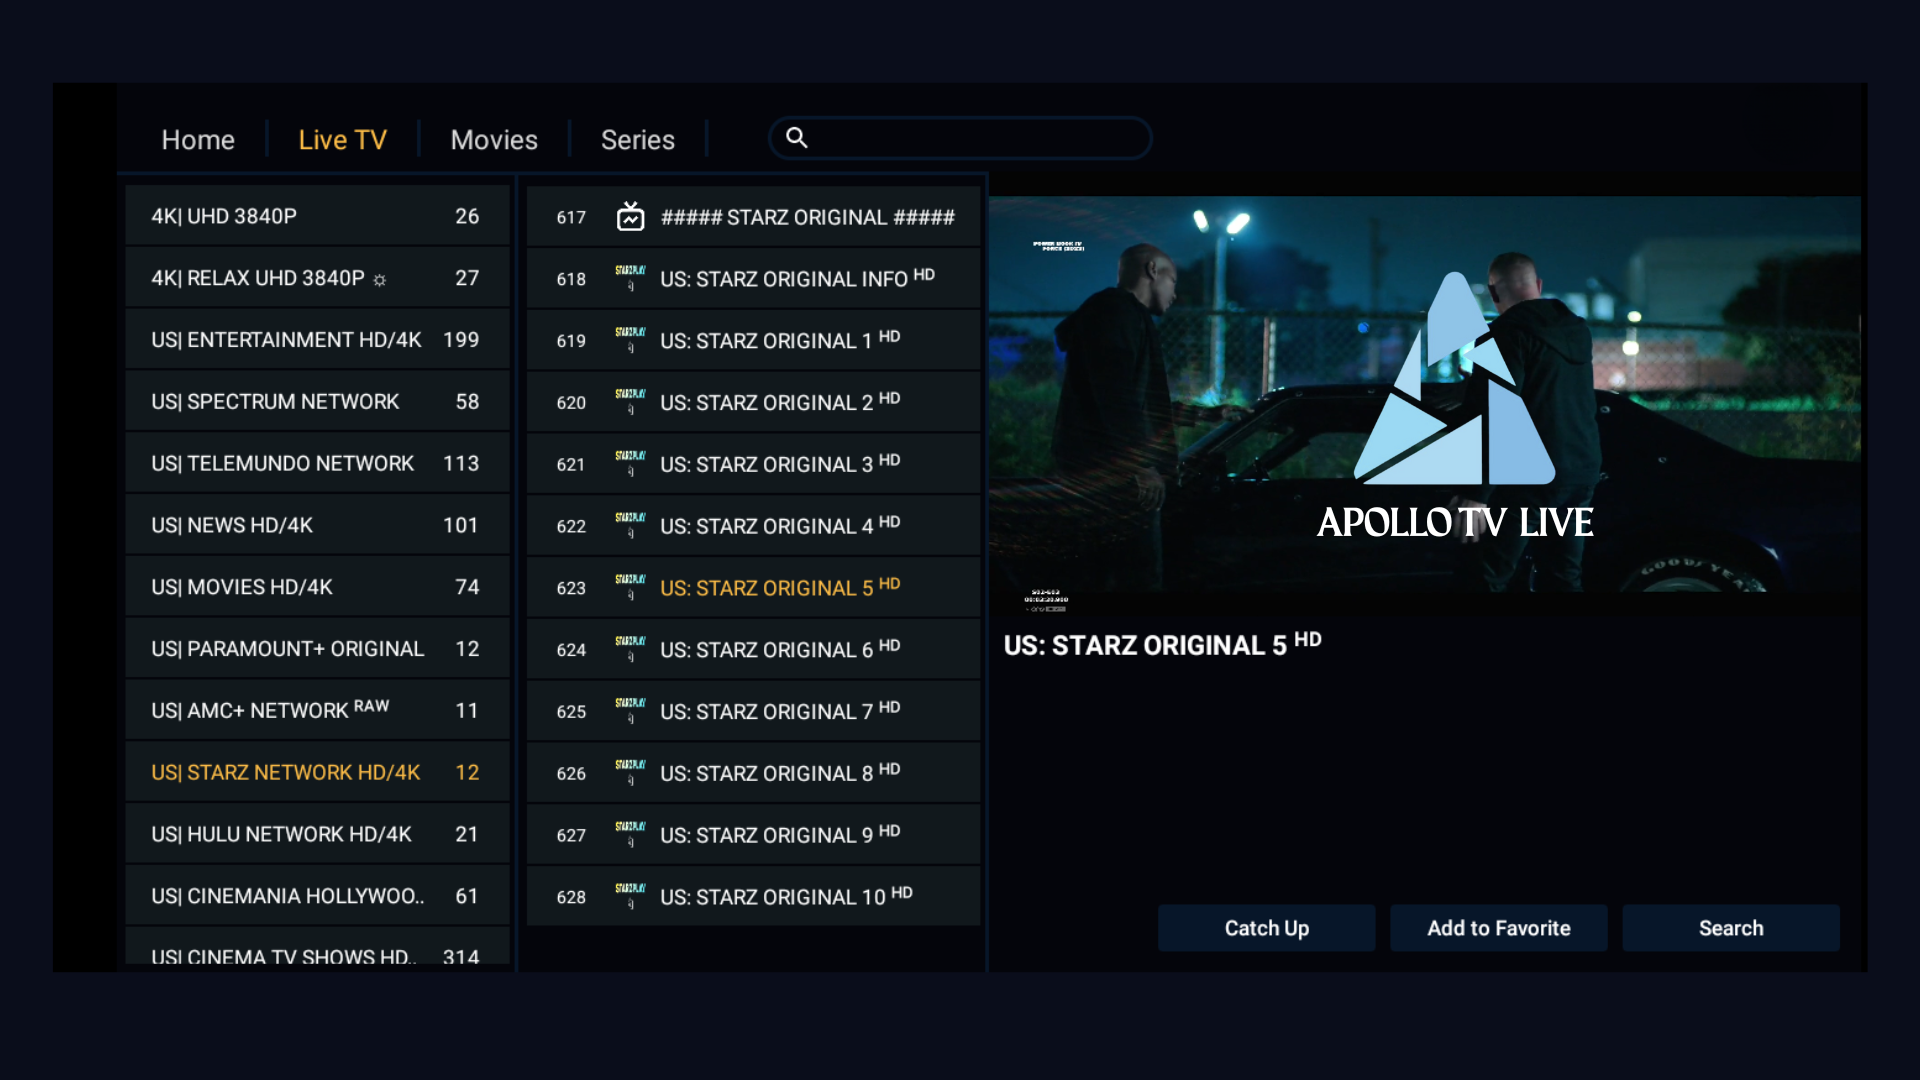Viewport: 1920px width, 1080px height.
Task: Click Add to Favorite
Action: pyautogui.click(x=1498, y=928)
